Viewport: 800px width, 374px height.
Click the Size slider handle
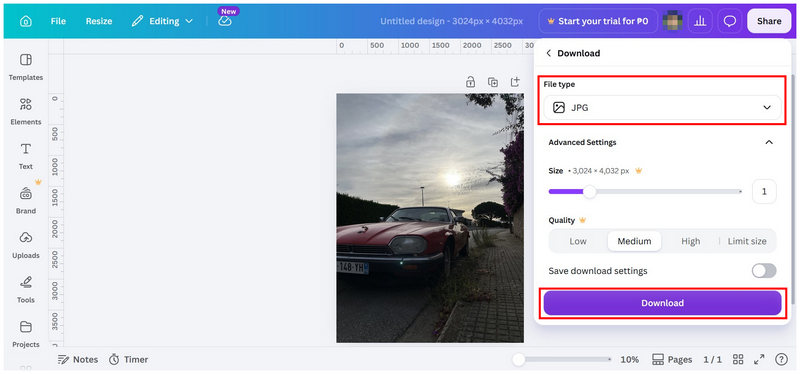pyautogui.click(x=590, y=192)
